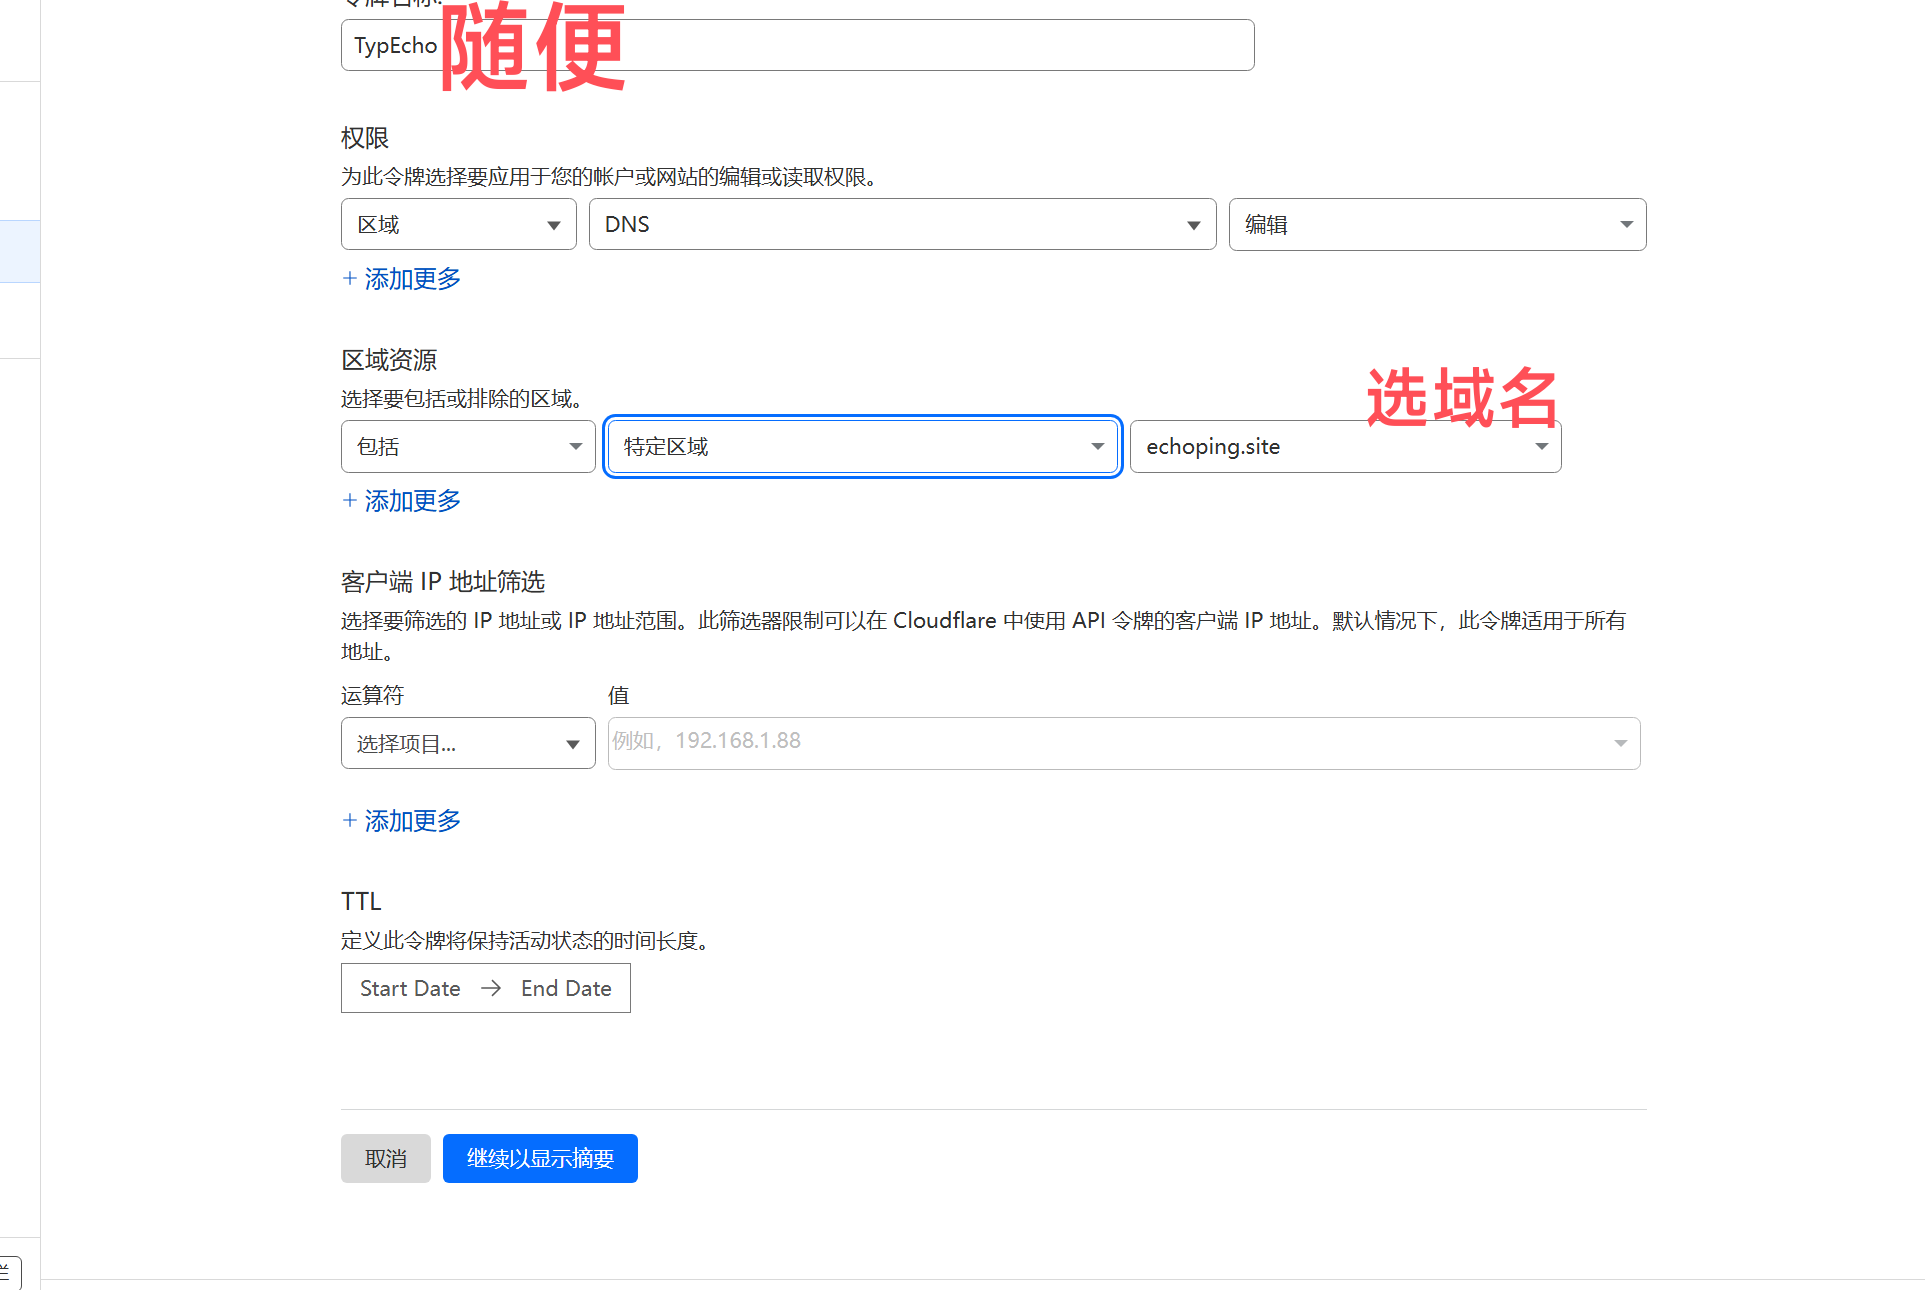Open the 包括 include/exclude dropdown
The height and width of the screenshot is (1290, 1925).
tap(467, 446)
